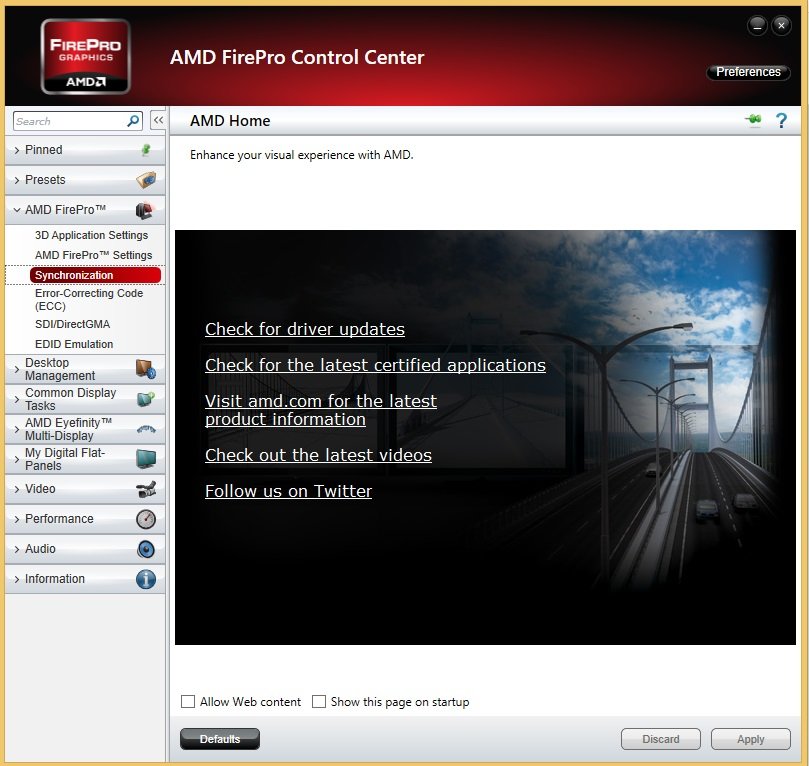Open help with the question mark icon

click(x=781, y=121)
